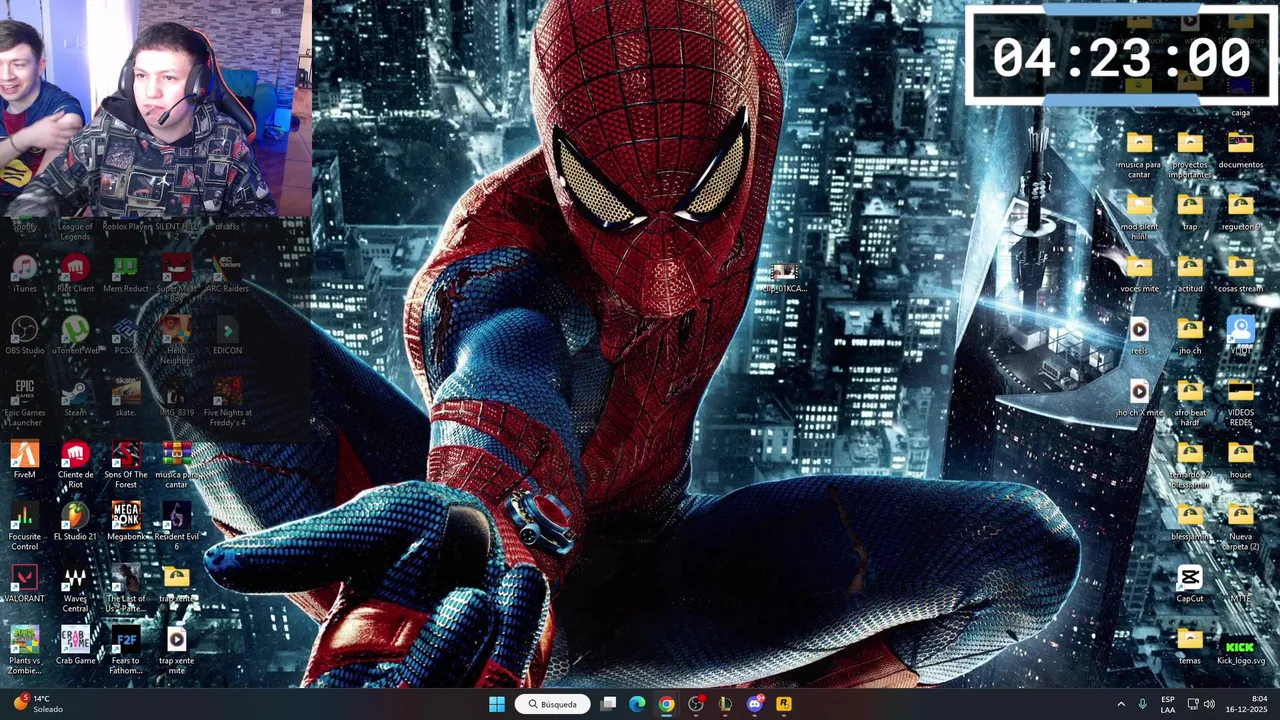Select the Crab Game shortcut
1280x720 pixels.
click(x=75, y=646)
